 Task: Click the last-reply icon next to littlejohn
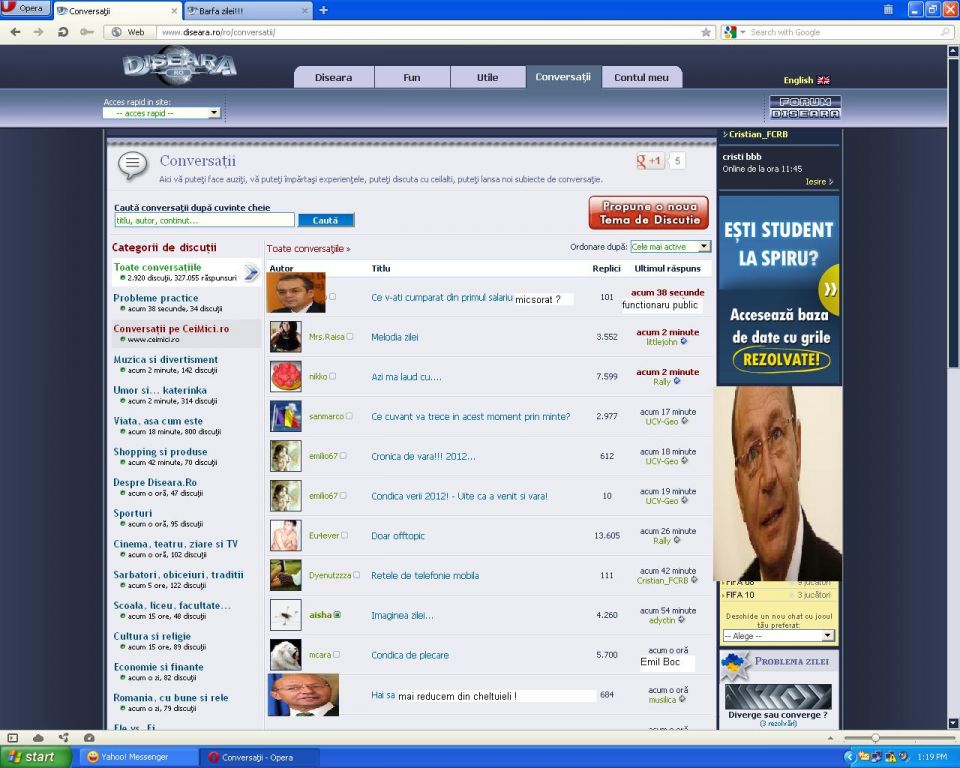[x=684, y=342]
